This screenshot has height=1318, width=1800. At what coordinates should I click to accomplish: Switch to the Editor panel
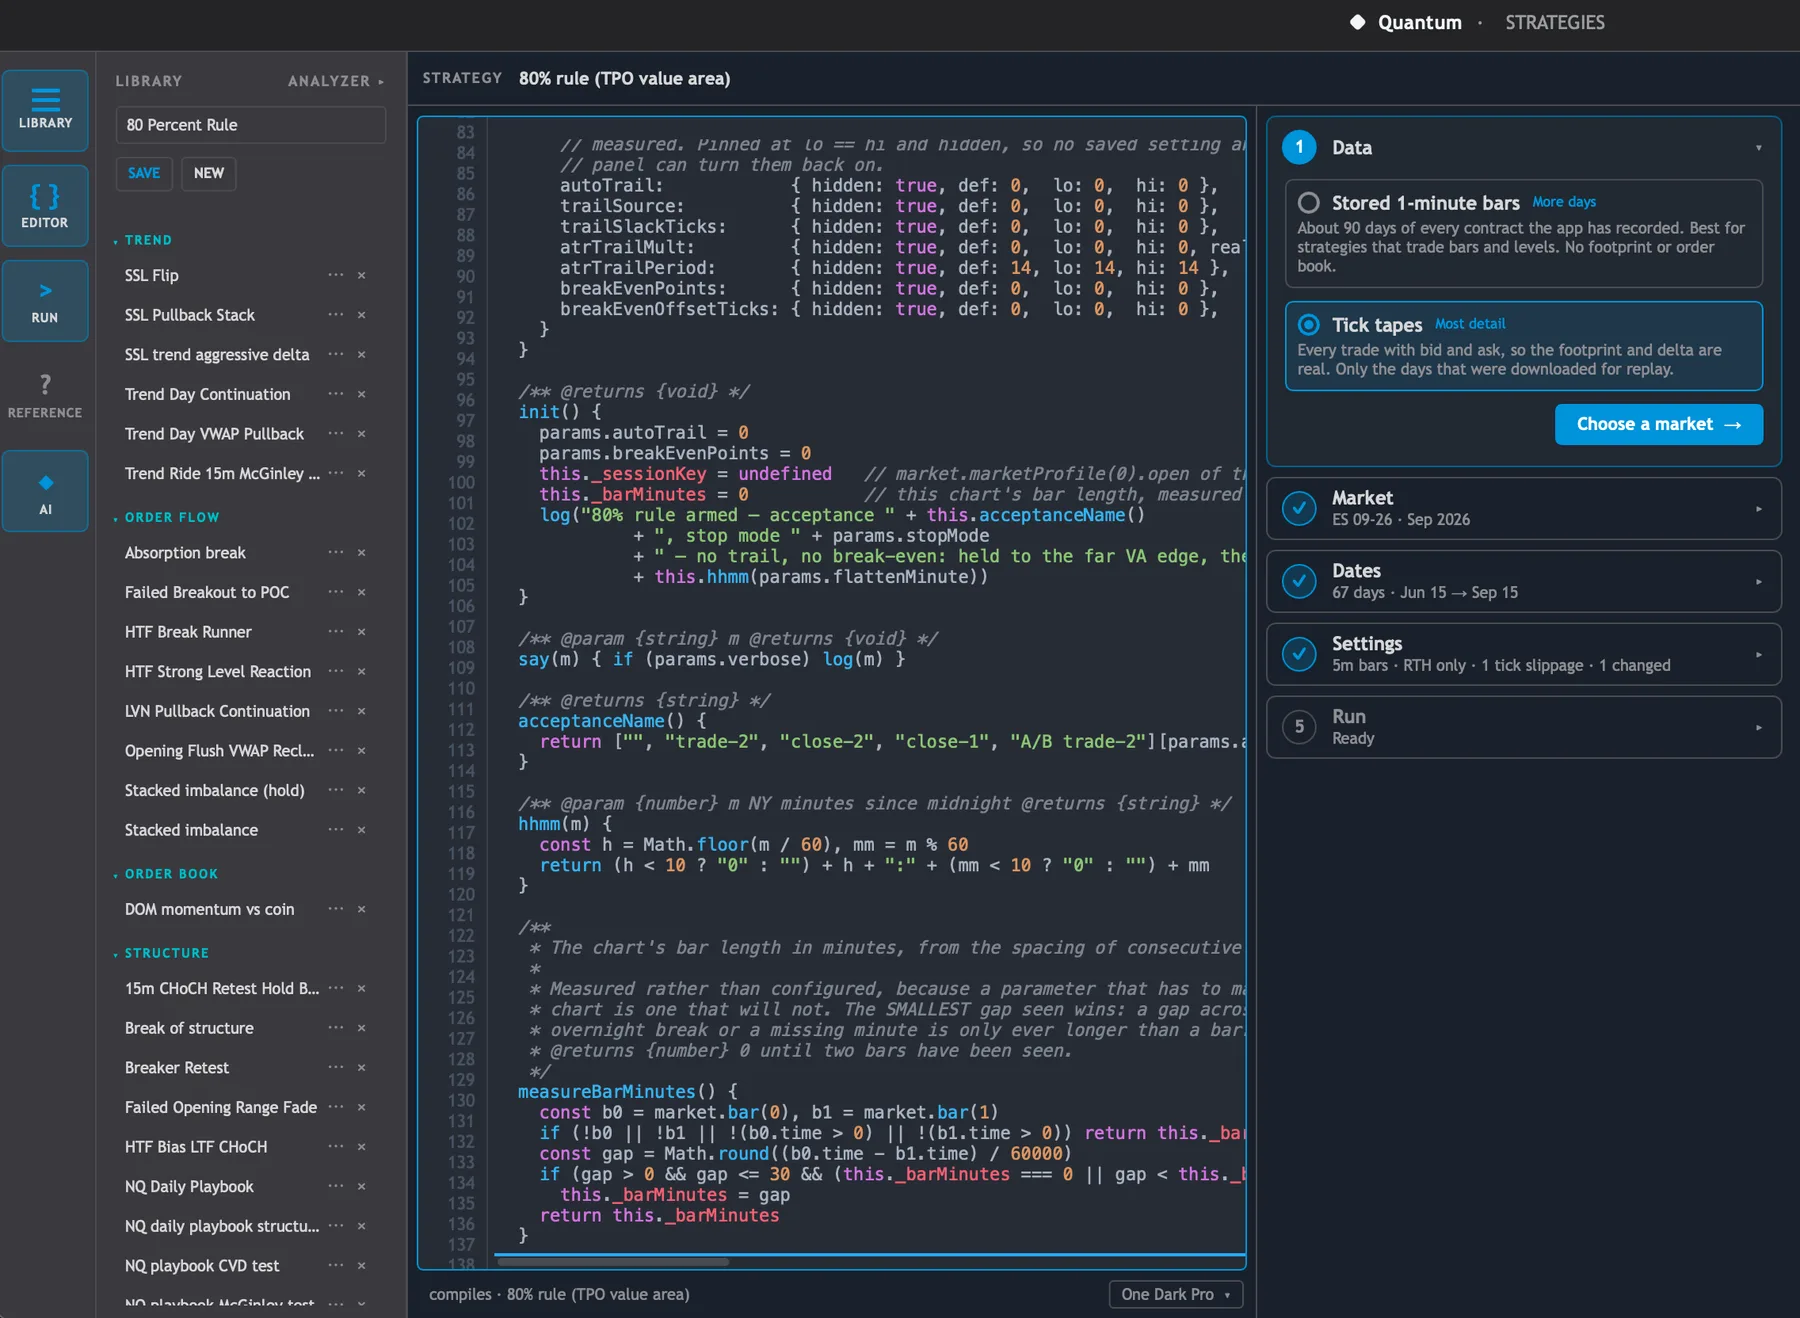[x=45, y=205]
